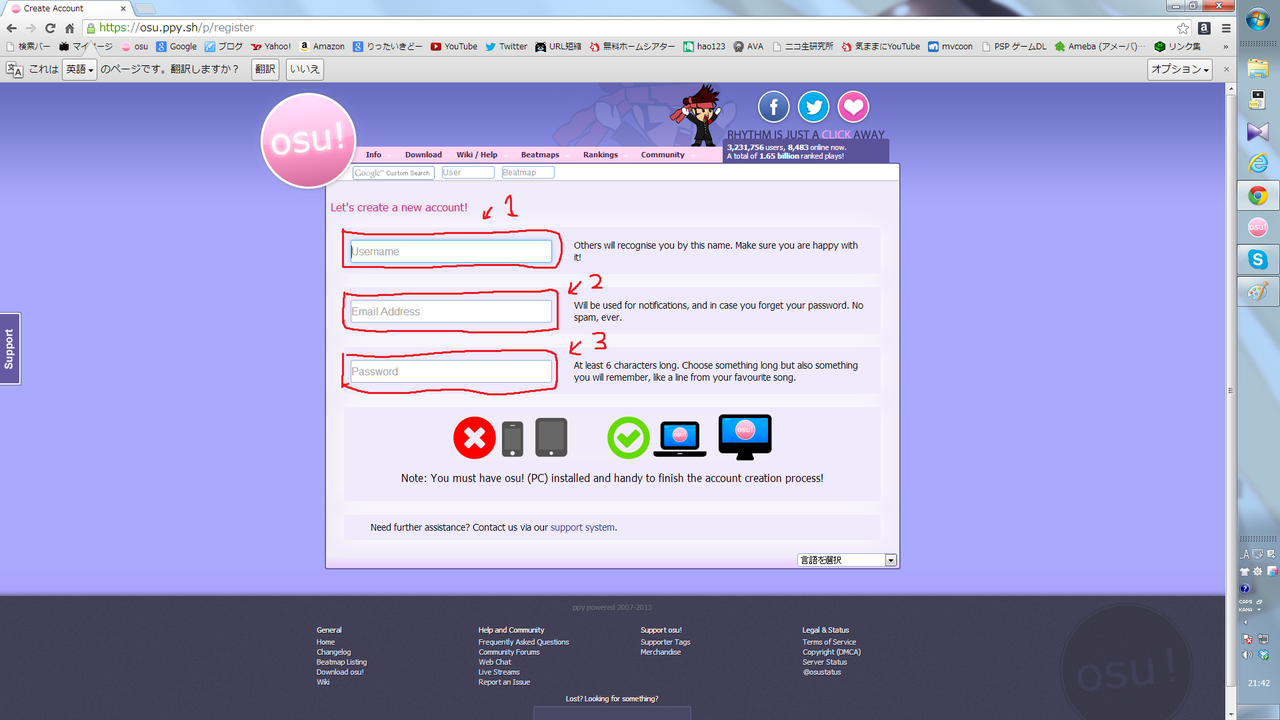Open the Download menu

tap(423, 155)
